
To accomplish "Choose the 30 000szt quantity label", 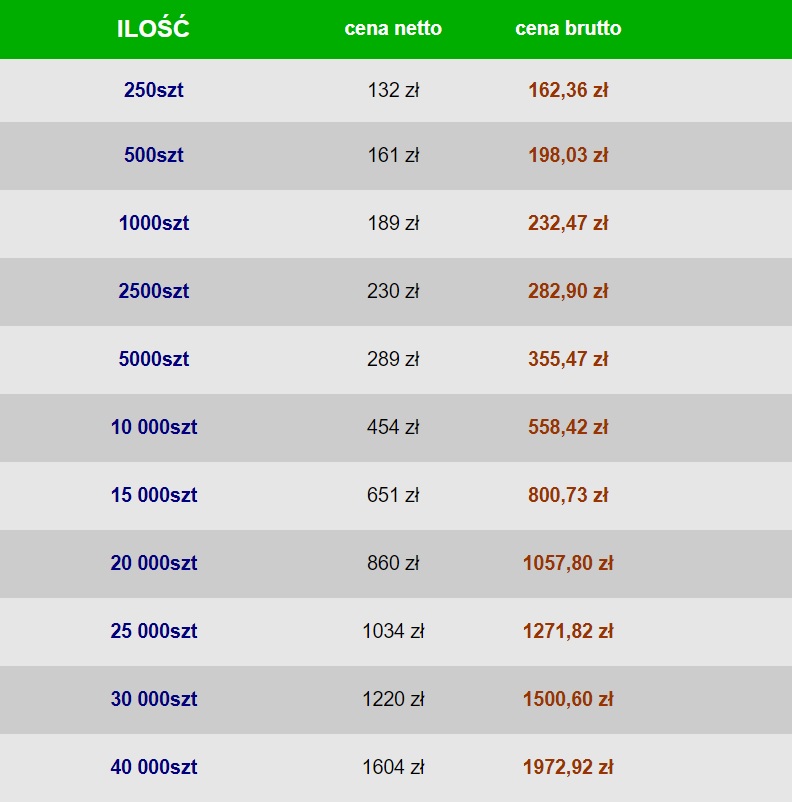I will 154,700.
